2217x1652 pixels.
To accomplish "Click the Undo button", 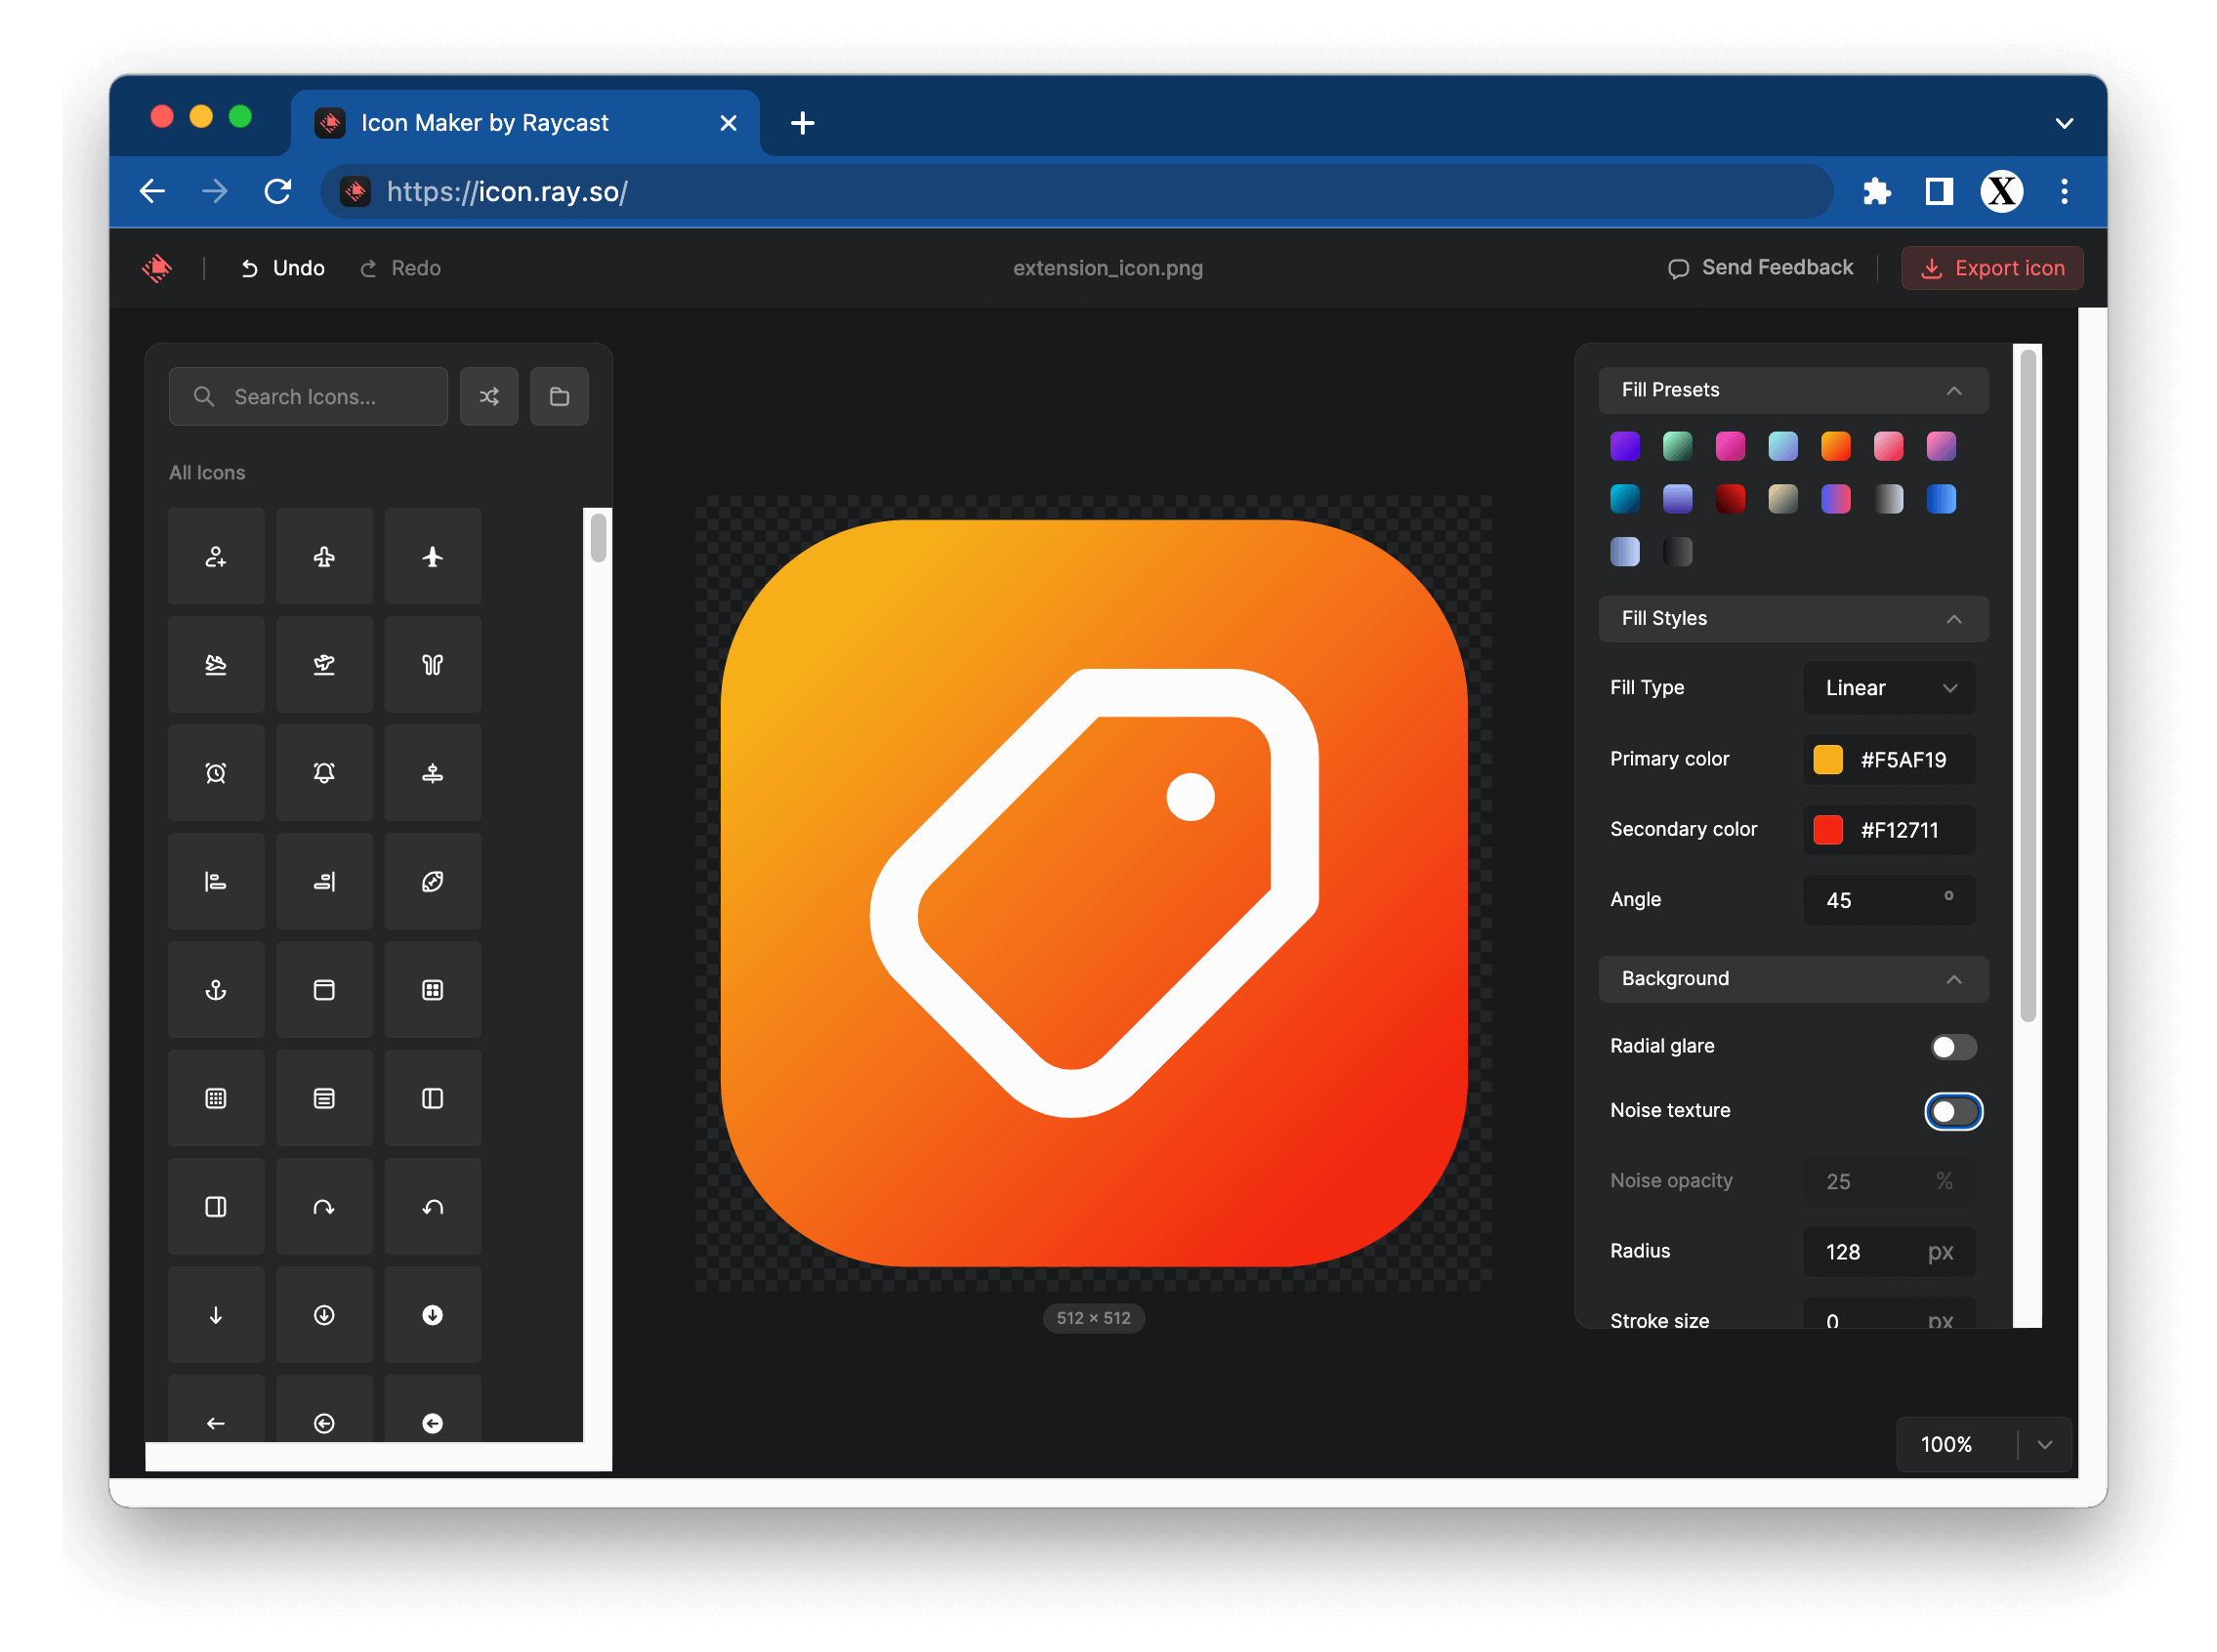I will pyautogui.click(x=283, y=268).
